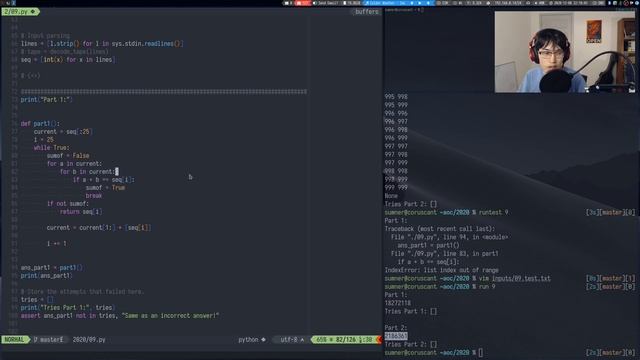Image resolution: width=640 pixels, height=360 pixels.
Task: Click the if not sumof: line
Action: [67, 204]
